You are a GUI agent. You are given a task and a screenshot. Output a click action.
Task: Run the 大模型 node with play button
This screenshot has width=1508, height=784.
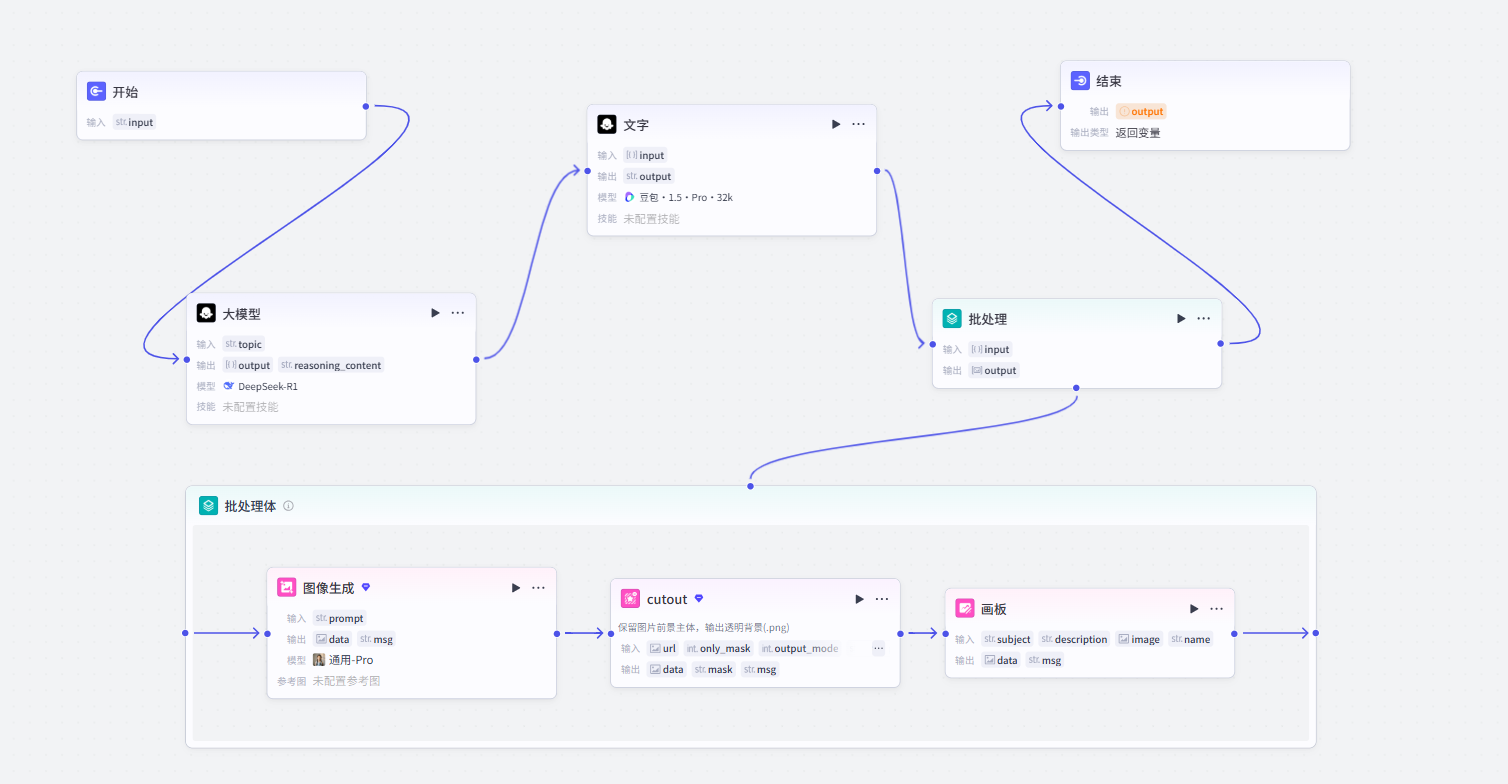coord(435,313)
